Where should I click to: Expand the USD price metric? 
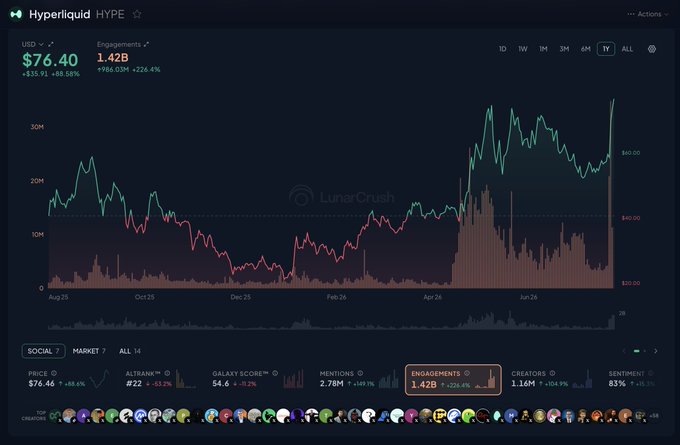click(x=51, y=44)
